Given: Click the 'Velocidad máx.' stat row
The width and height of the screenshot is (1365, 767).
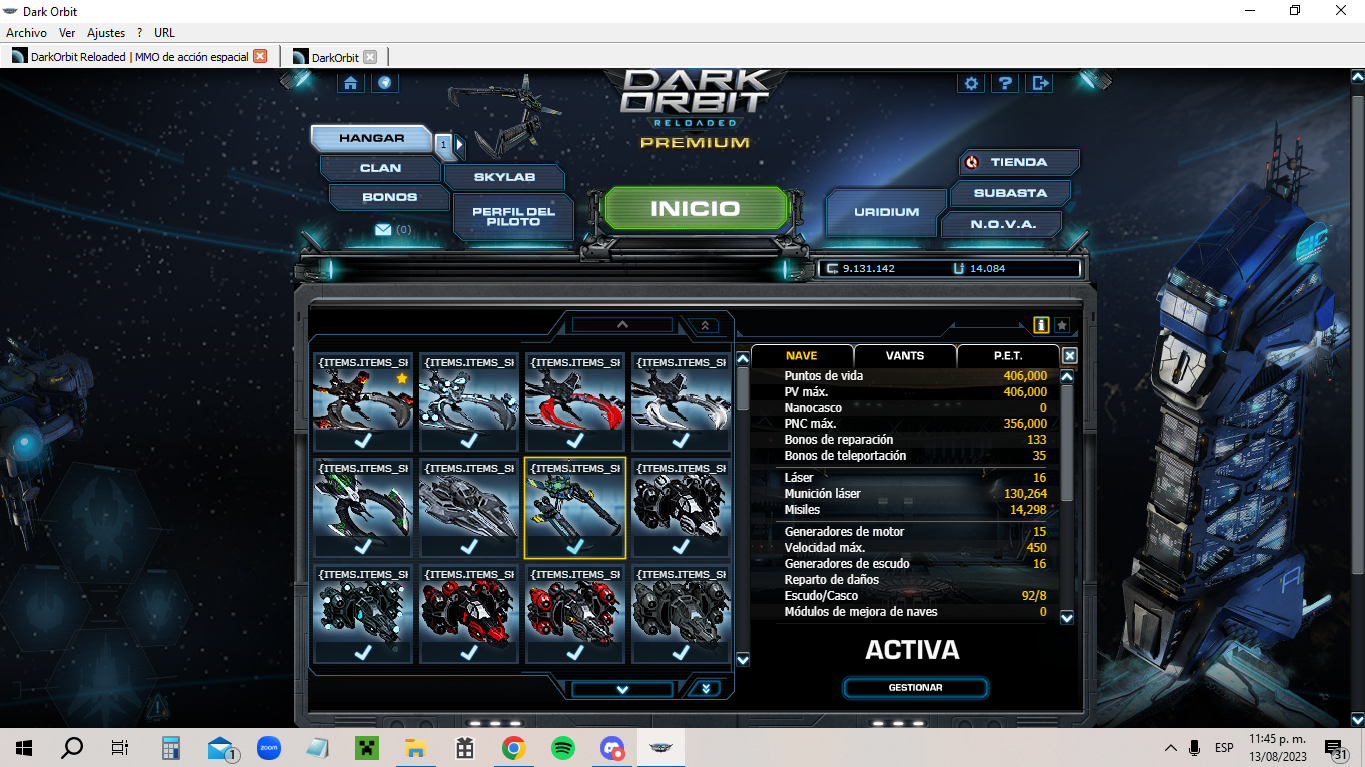Looking at the screenshot, I should (x=915, y=548).
